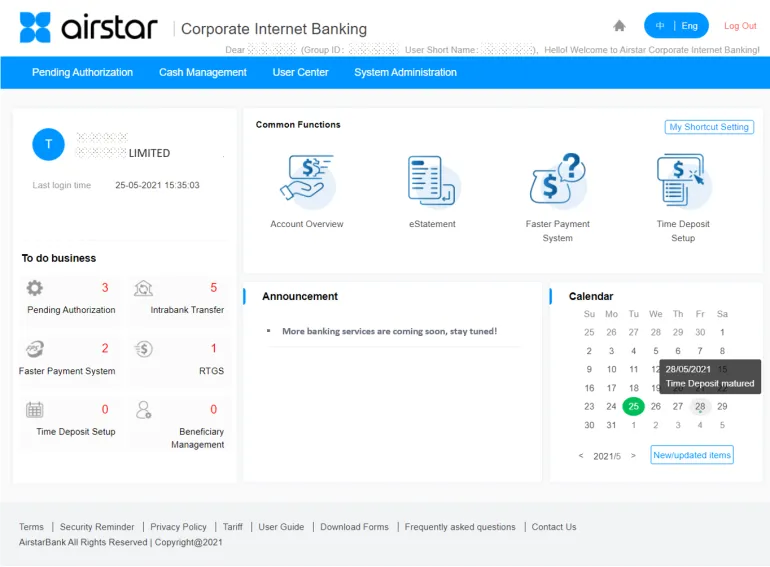770x567 pixels.
Task: Open the Security Reminder footer link
Action: pos(97,527)
